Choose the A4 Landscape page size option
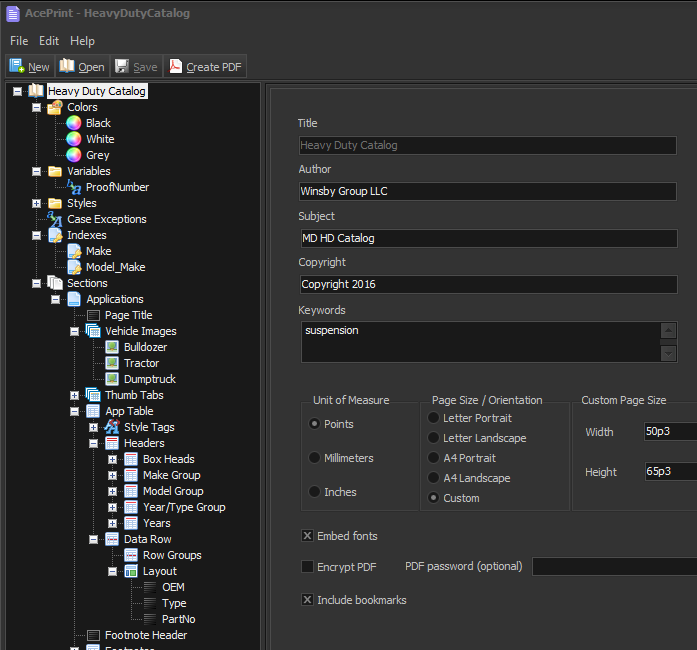 433,478
